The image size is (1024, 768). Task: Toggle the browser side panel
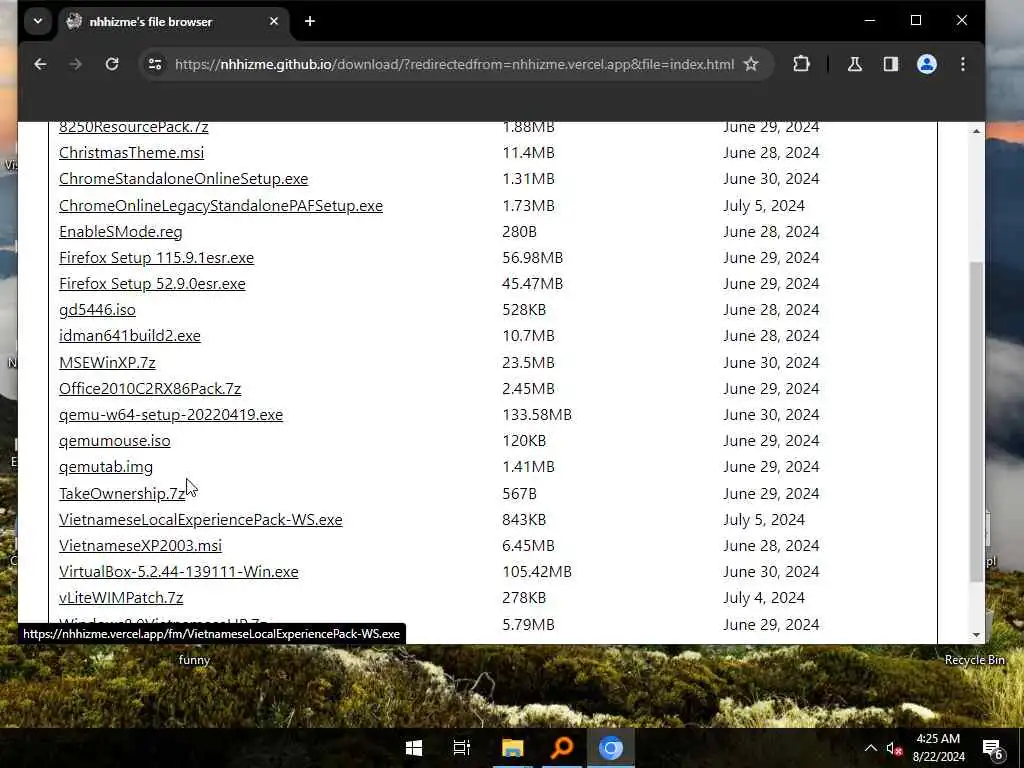pos(890,64)
